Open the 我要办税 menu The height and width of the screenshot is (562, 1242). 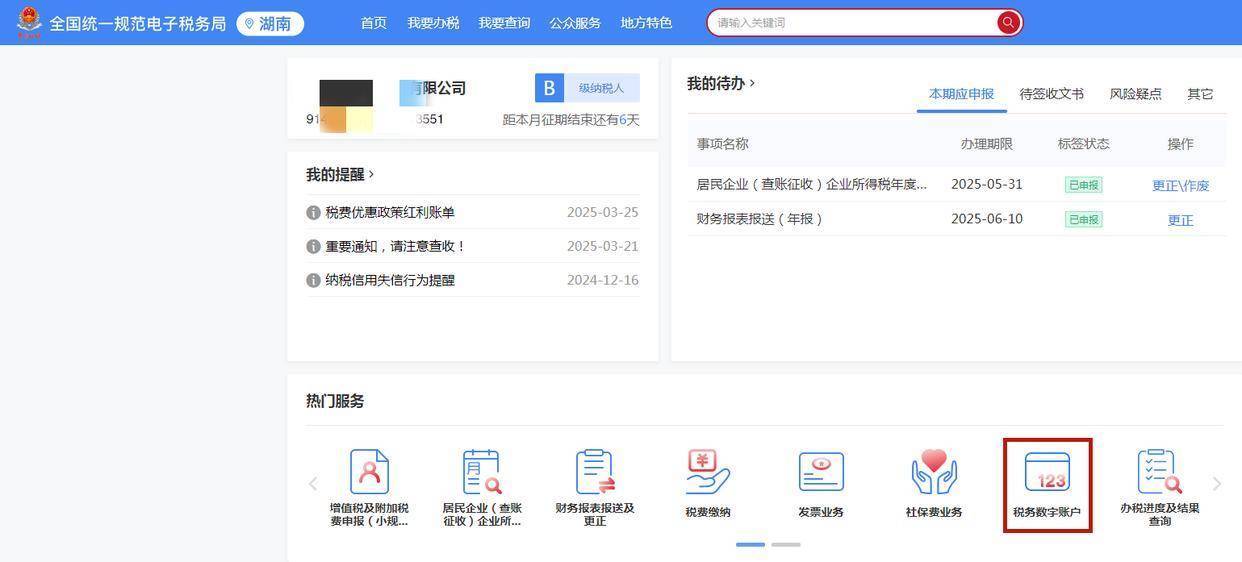[x=433, y=22]
